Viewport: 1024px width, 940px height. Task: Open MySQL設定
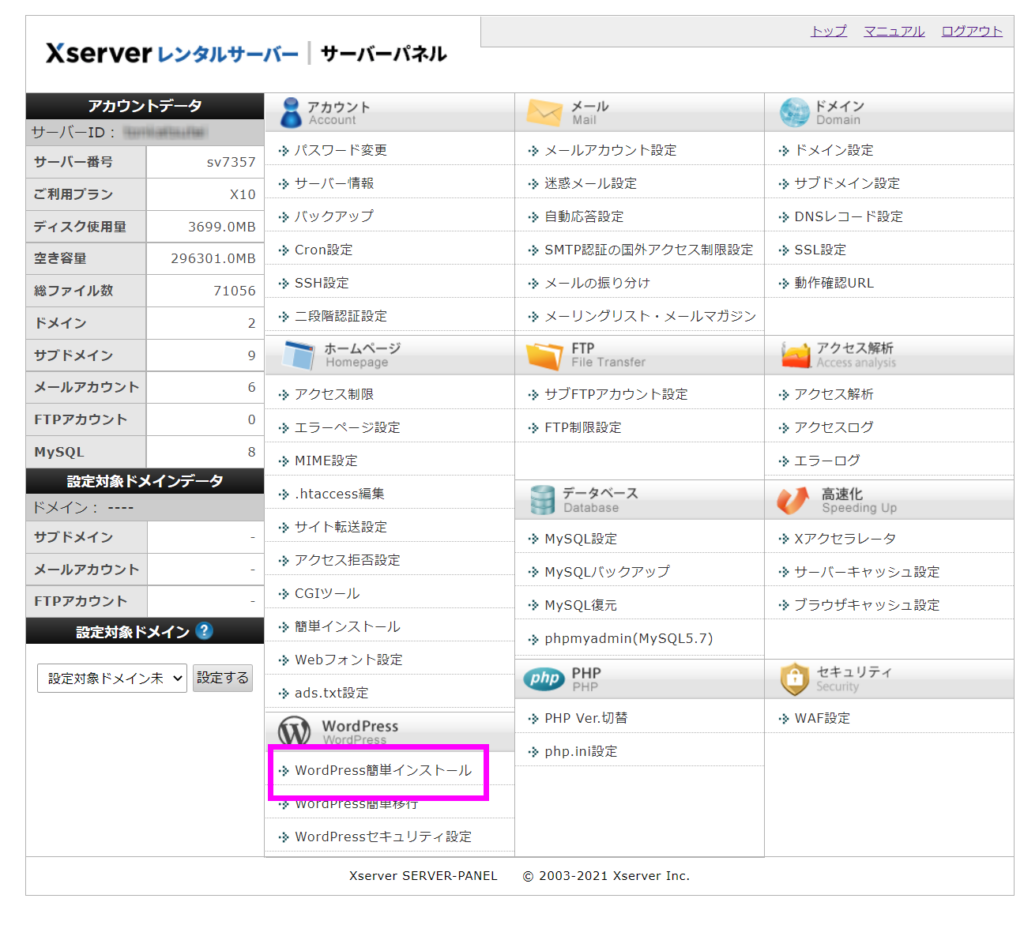581,539
